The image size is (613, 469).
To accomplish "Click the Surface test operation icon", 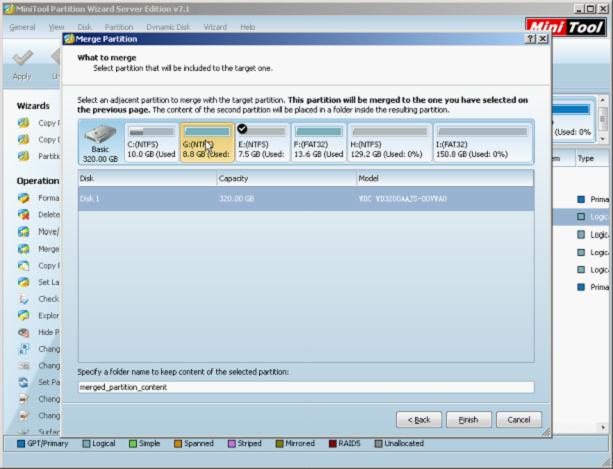I will pos(23,431).
